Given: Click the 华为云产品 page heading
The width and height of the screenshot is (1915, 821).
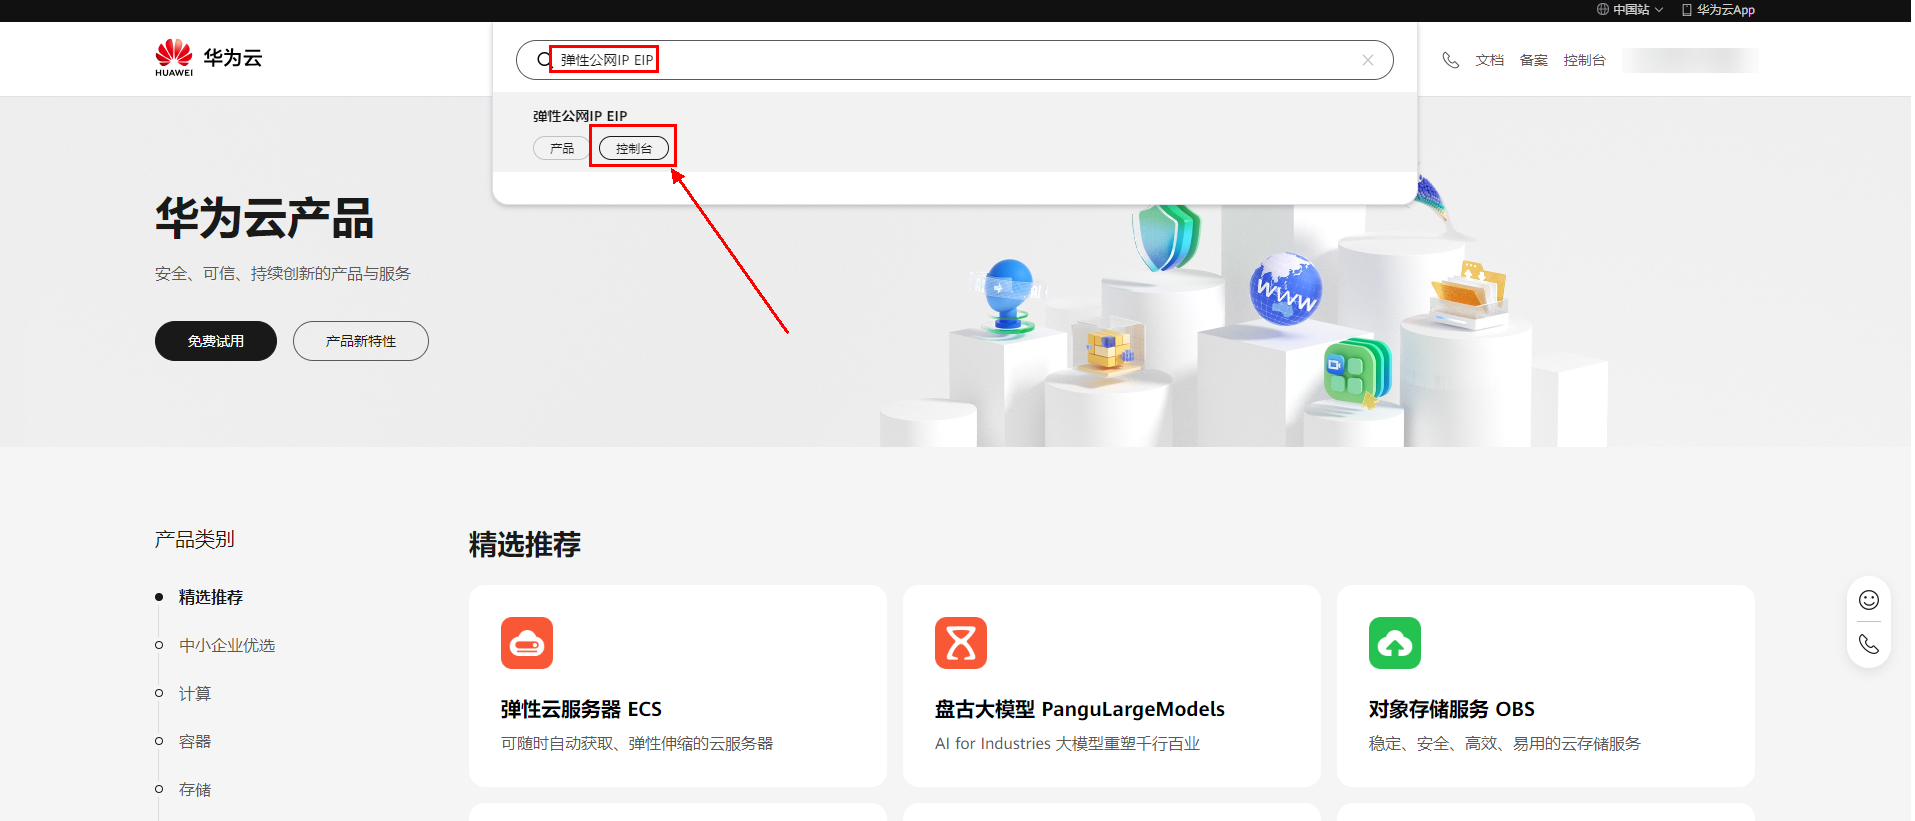Looking at the screenshot, I should coord(264,218).
